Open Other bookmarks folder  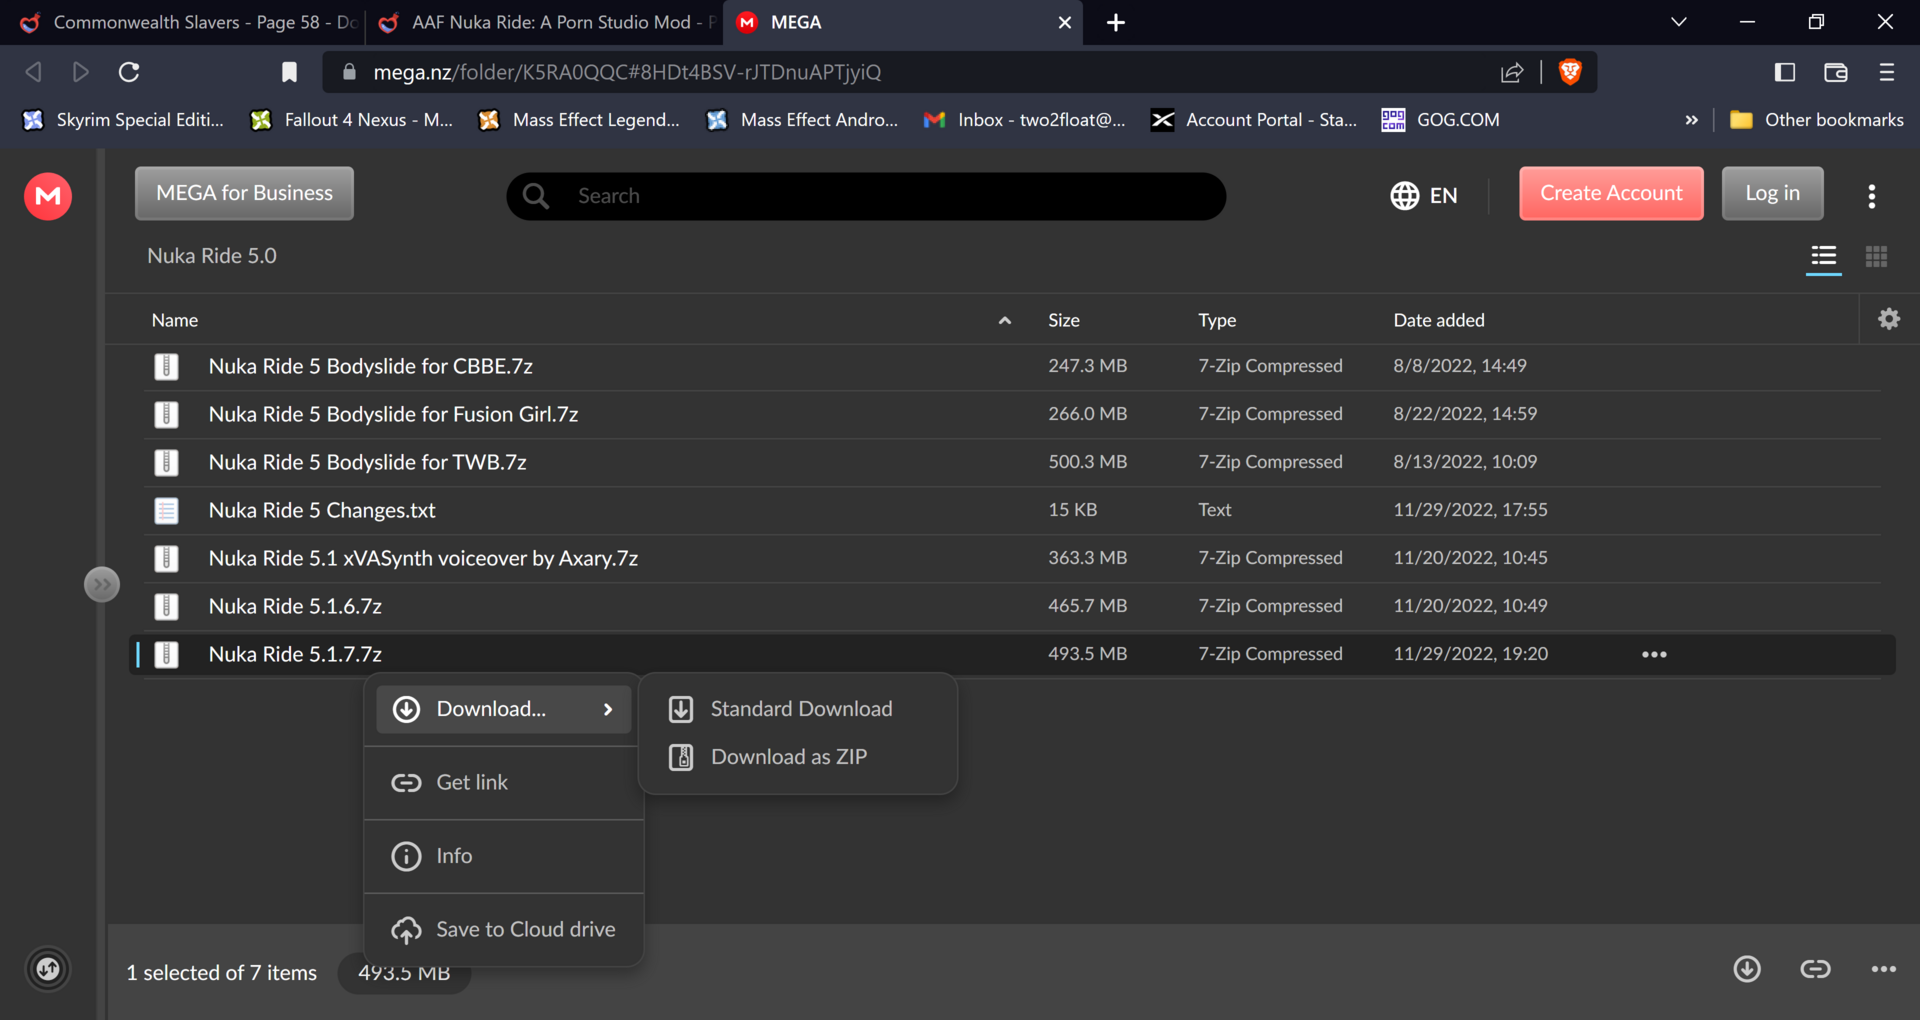pos(1817,120)
